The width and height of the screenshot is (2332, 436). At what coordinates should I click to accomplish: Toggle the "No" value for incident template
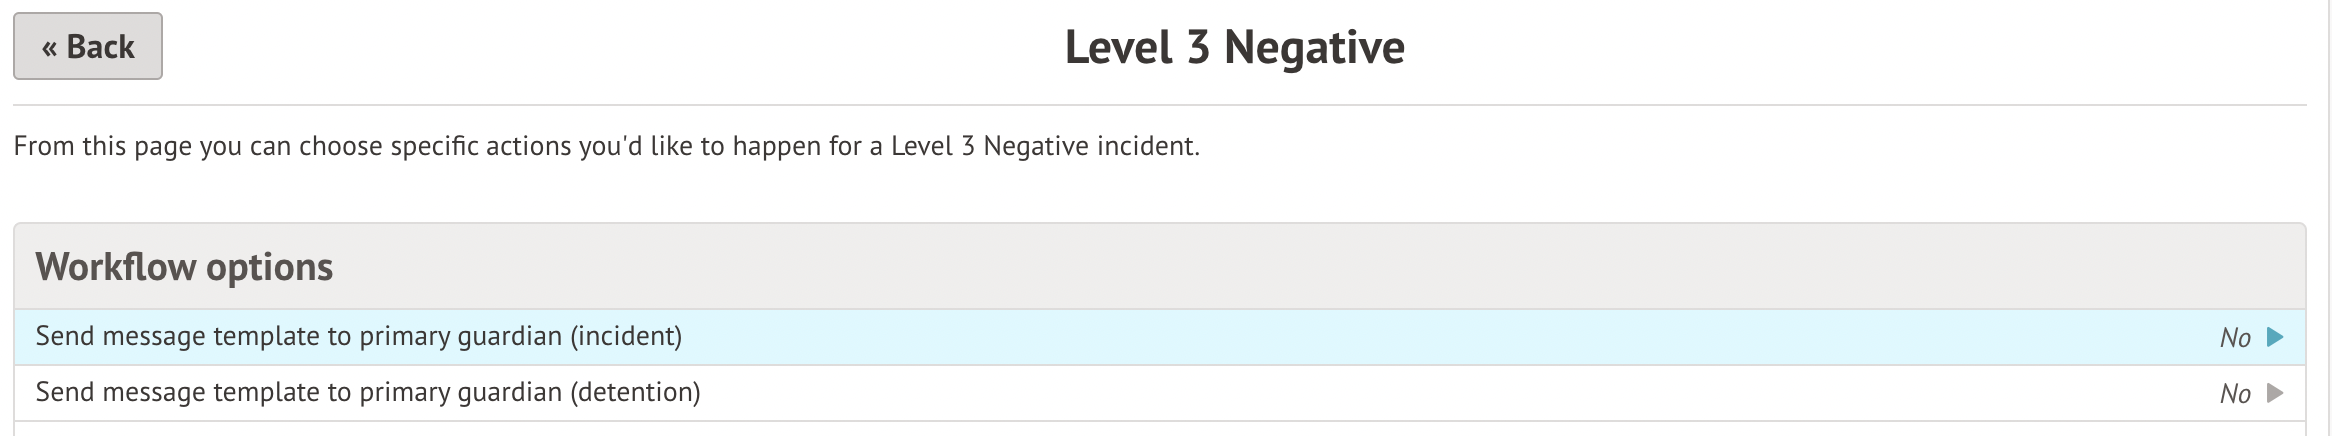tap(2234, 338)
